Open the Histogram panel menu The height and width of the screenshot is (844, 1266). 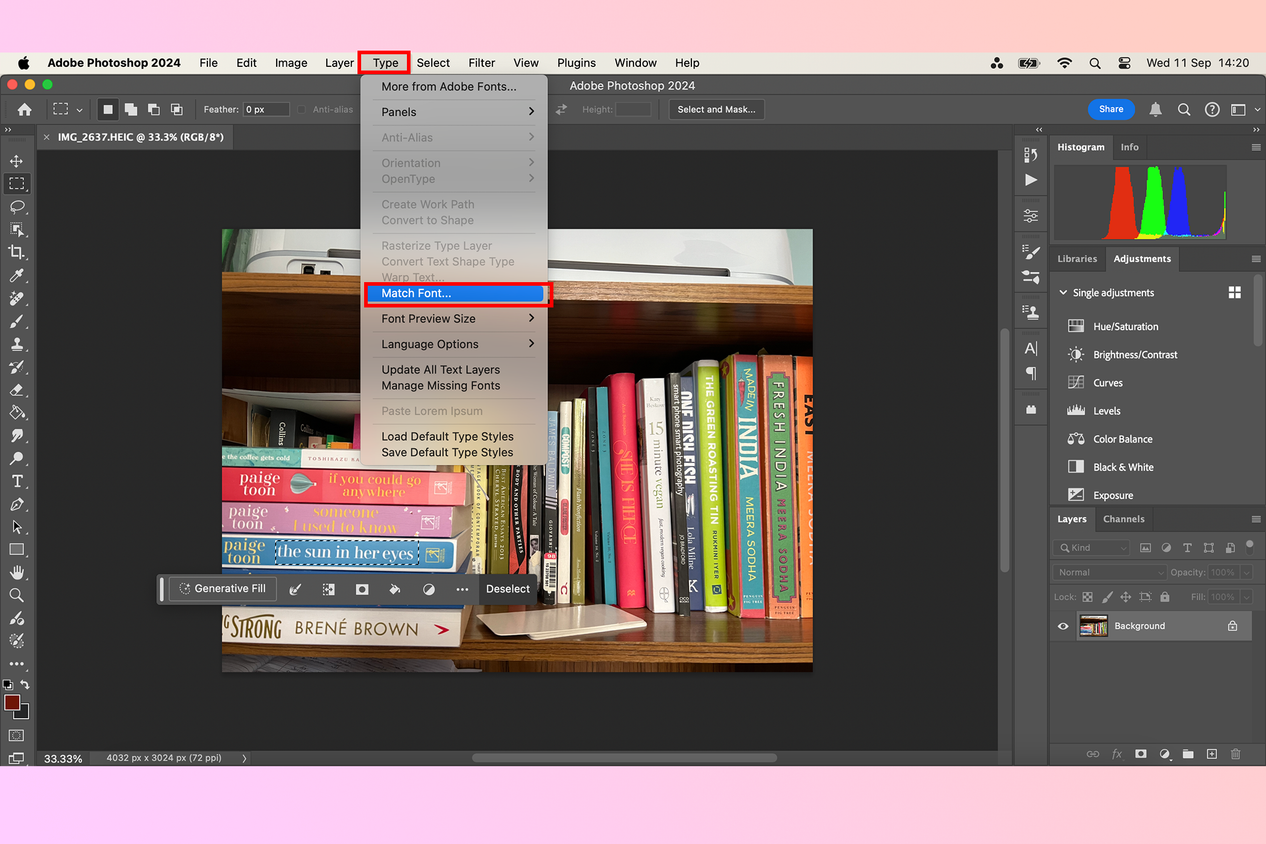(1256, 147)
